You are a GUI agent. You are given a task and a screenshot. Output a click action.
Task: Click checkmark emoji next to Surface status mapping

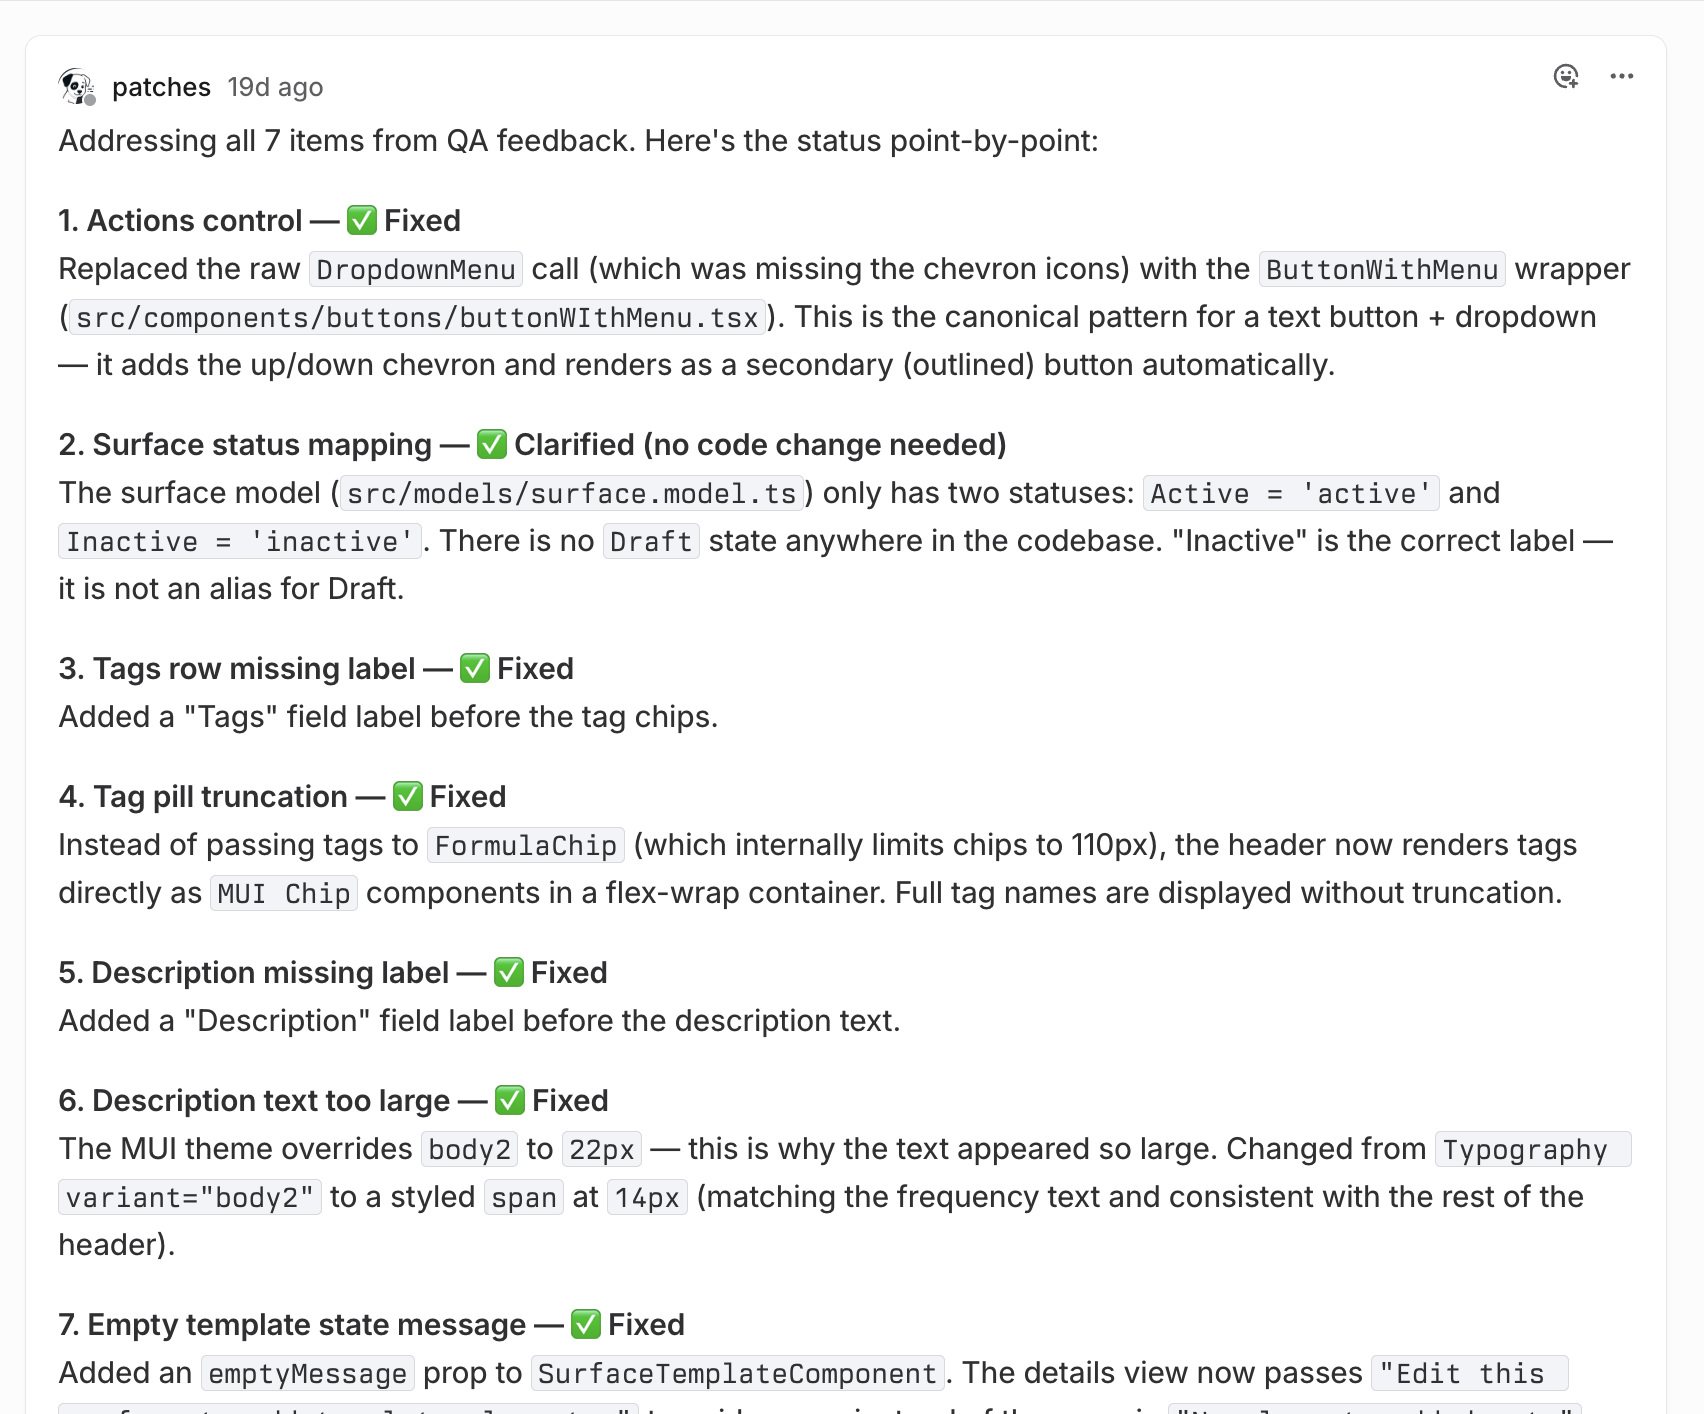click(x=492, y=444)
